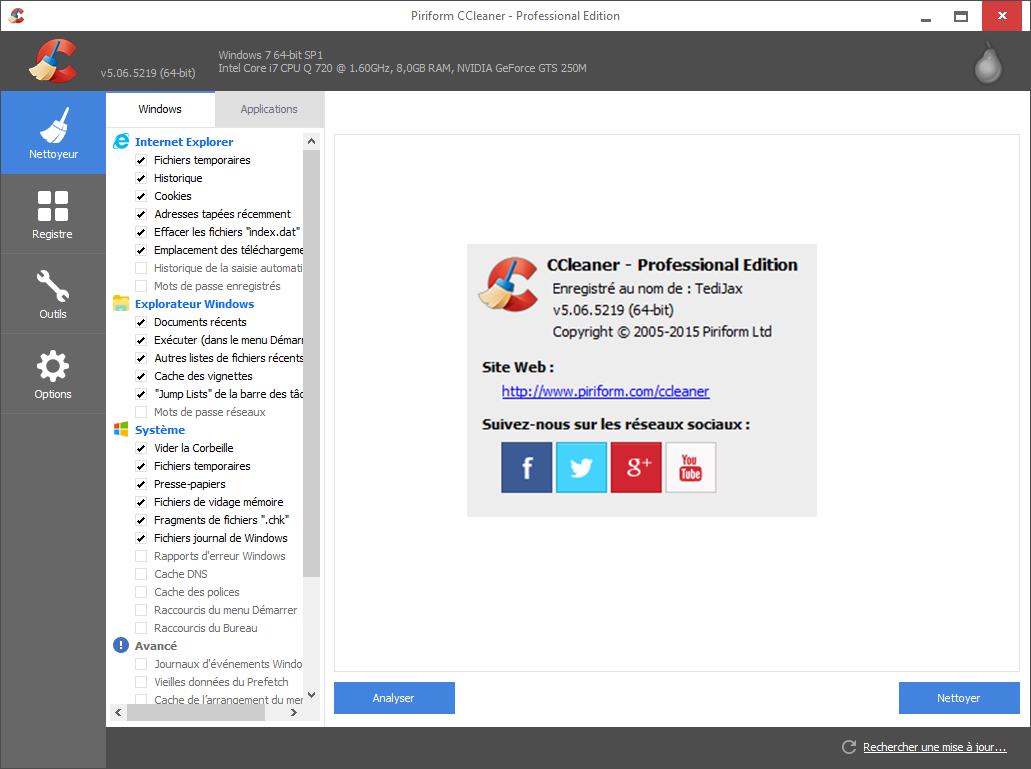Uncheck IE Fichiers temporaires
The width and height of the screenshot is (1031, 769).
141,160
